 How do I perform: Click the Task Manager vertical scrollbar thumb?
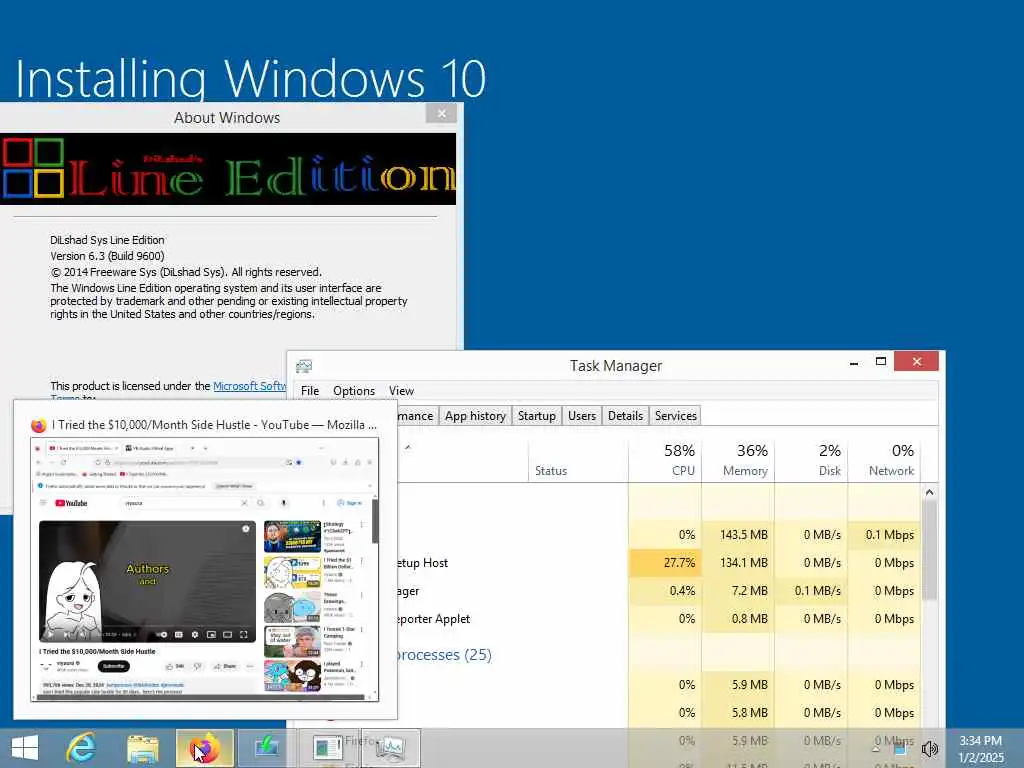[x=929, y=549]
